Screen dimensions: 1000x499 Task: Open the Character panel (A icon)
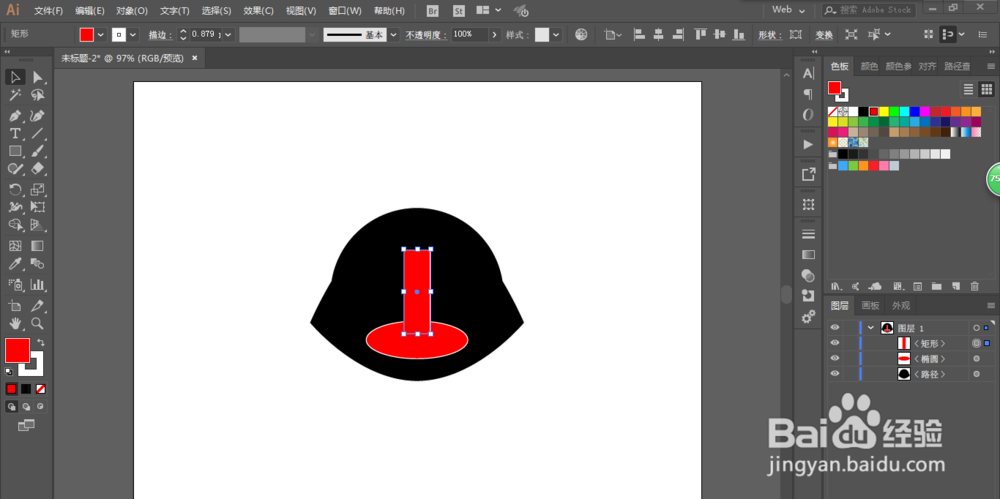coord(808,73)
